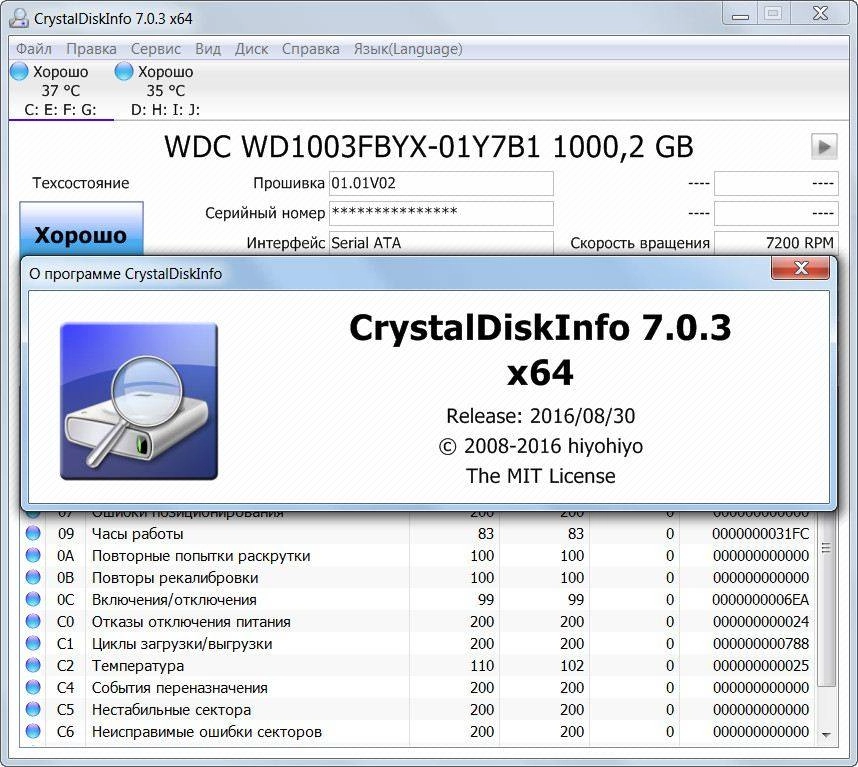Click the status orb for Неисправимые ошибки секторов
858x767 pixels.
click(33, 731)
